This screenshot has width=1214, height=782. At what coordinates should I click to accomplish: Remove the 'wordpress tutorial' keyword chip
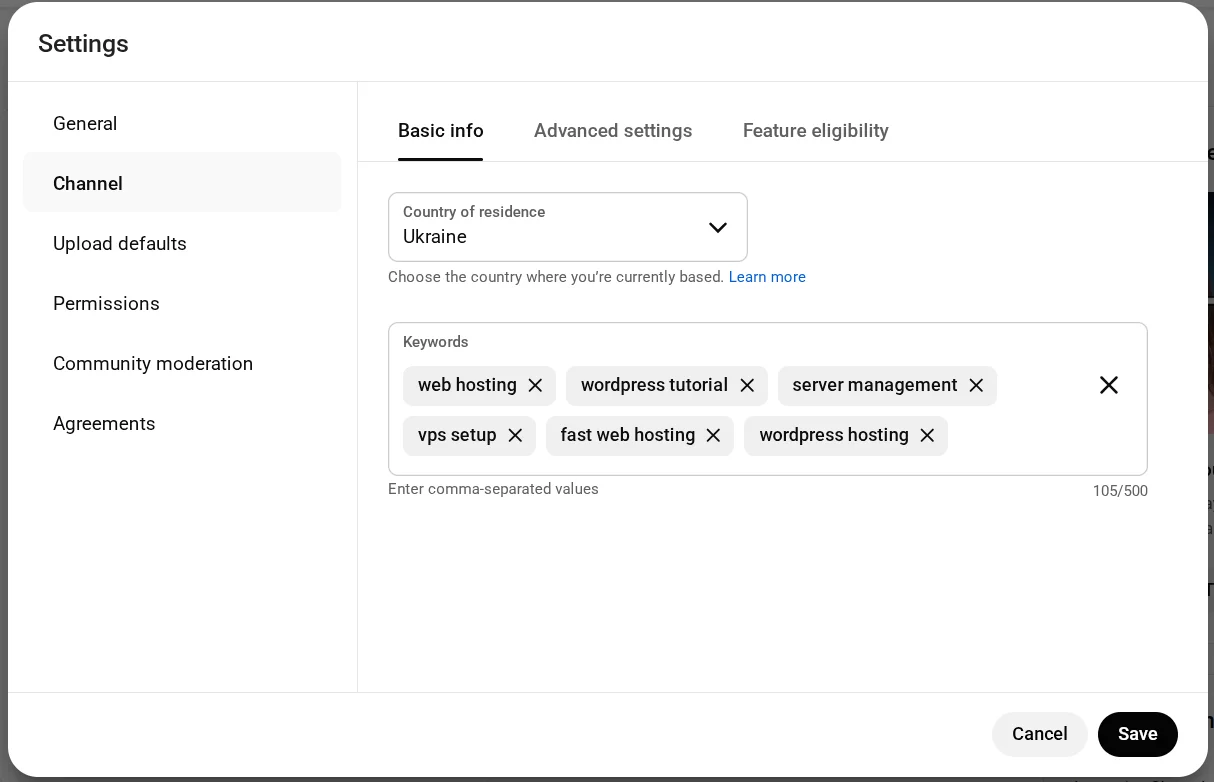[x=747, y=386]
